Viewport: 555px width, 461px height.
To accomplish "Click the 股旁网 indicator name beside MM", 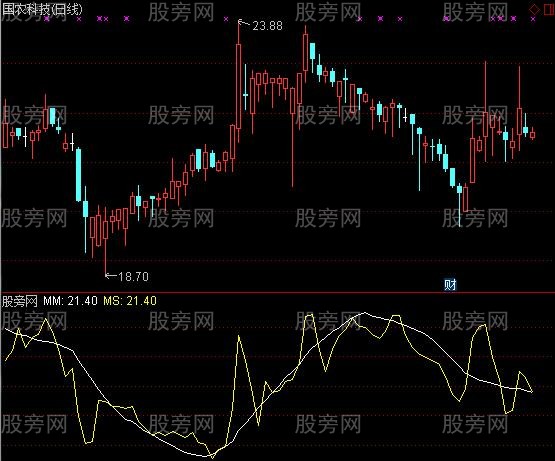I will (x=19, y=301).
